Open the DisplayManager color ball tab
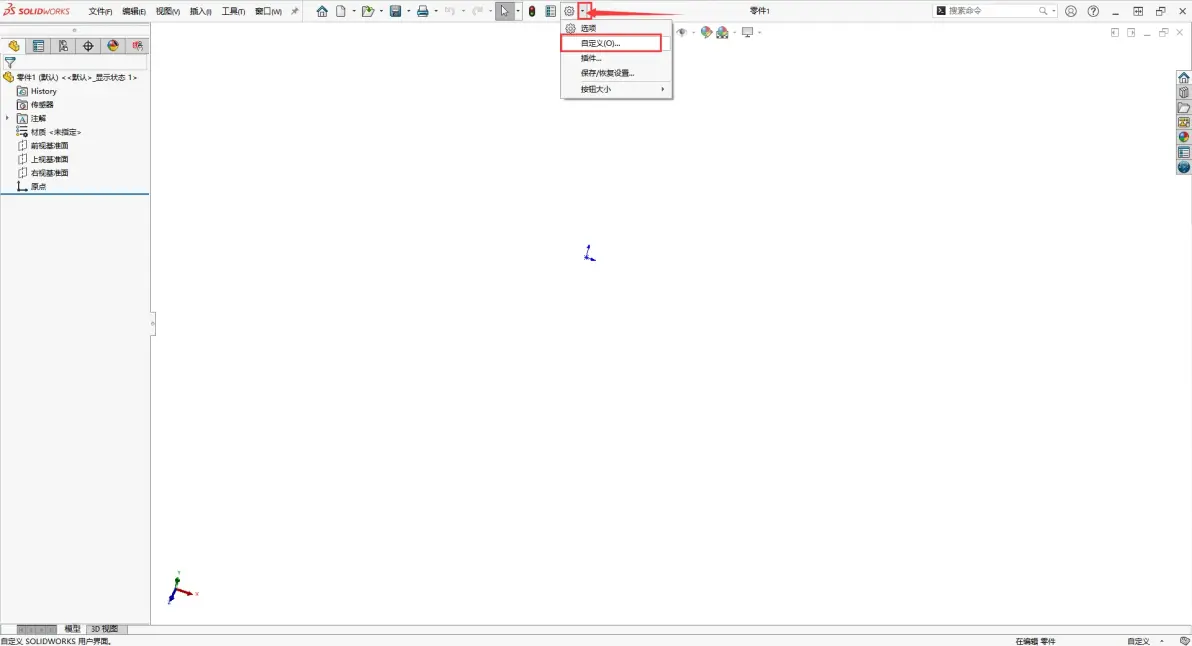This screenshot has height=646, width=1192. point(113,46)
